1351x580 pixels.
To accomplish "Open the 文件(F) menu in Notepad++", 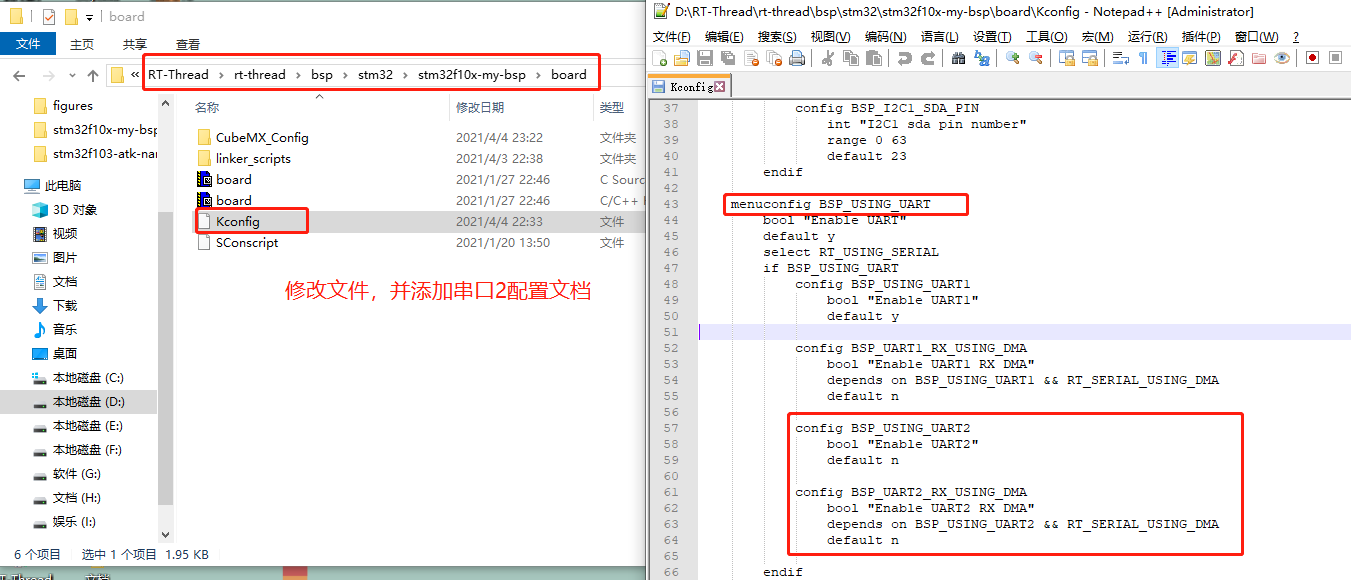I will (671, 37).
